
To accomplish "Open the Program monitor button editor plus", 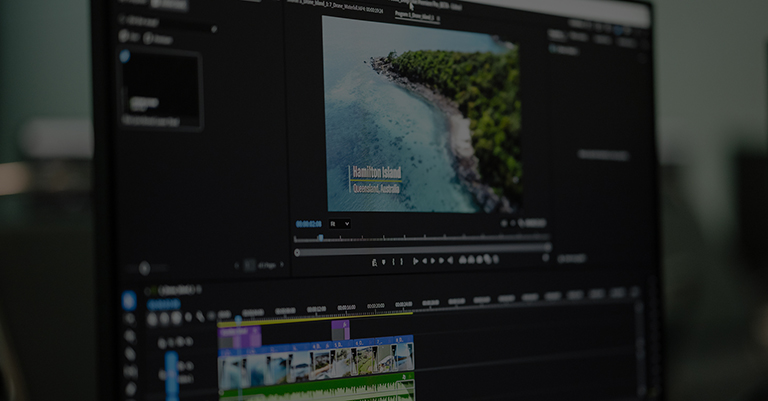I will (x=546, y=258).
